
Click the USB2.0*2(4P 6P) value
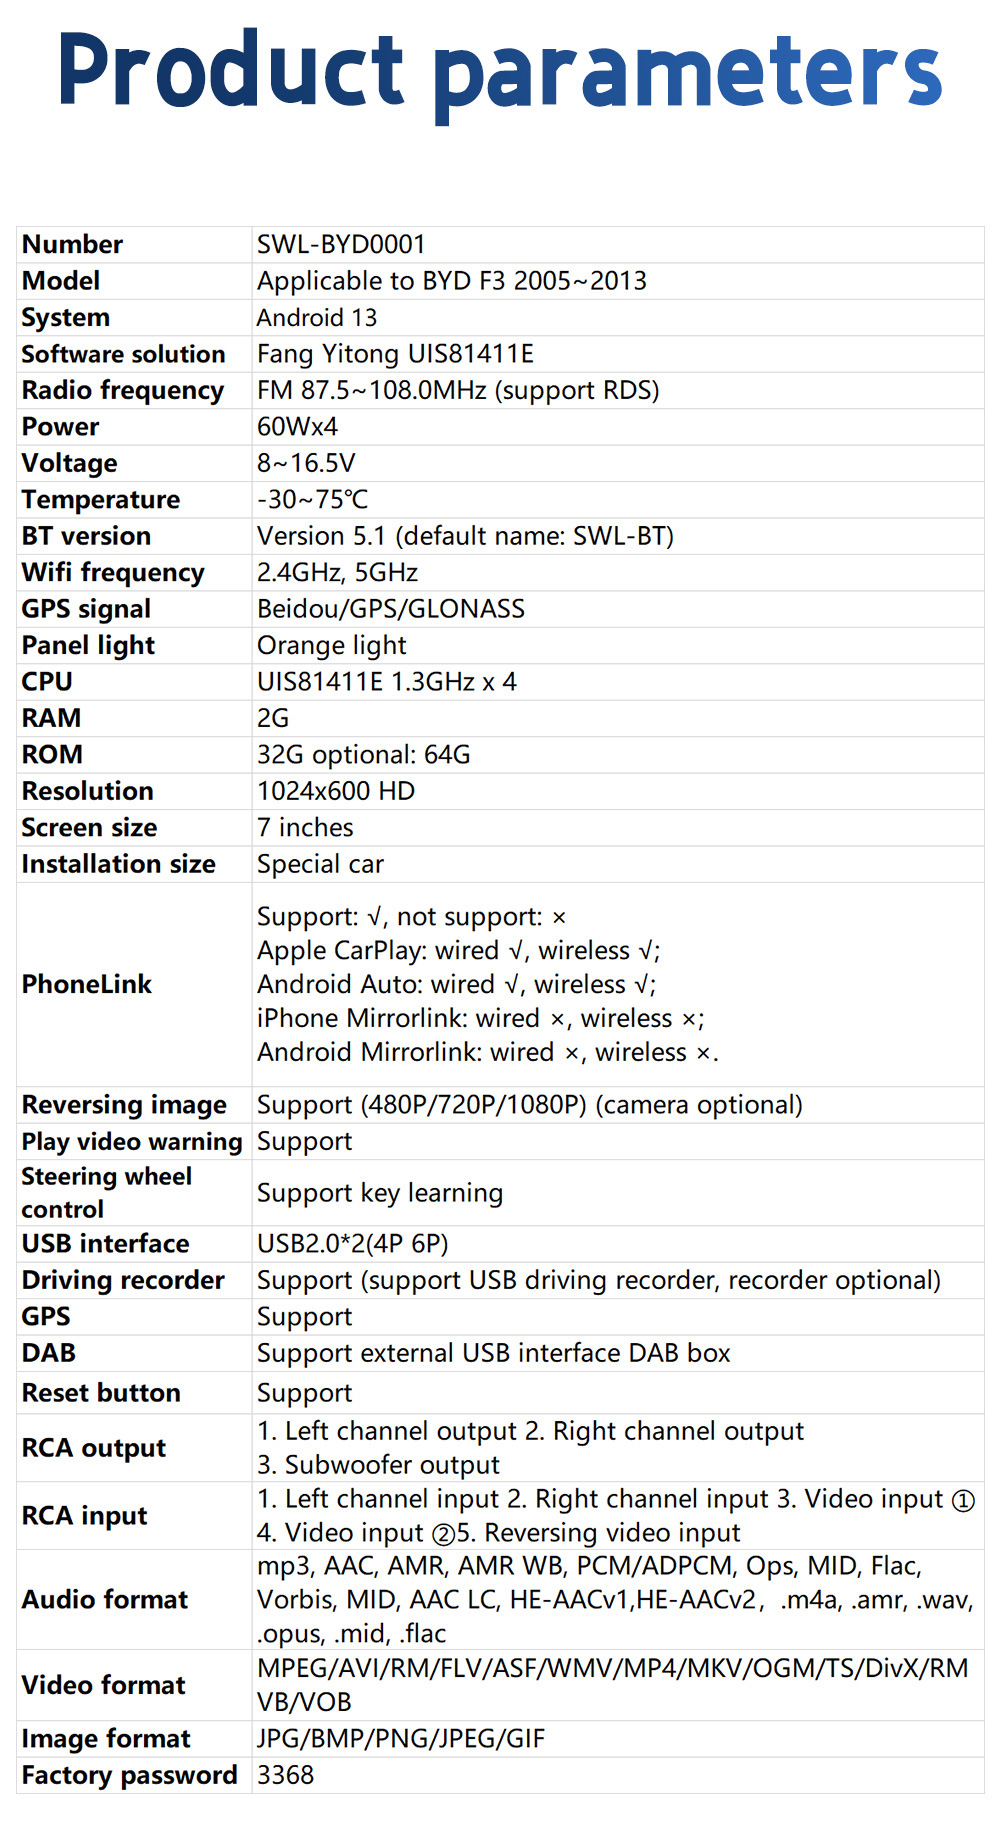pyautogui.click(x=352, y=1243)
